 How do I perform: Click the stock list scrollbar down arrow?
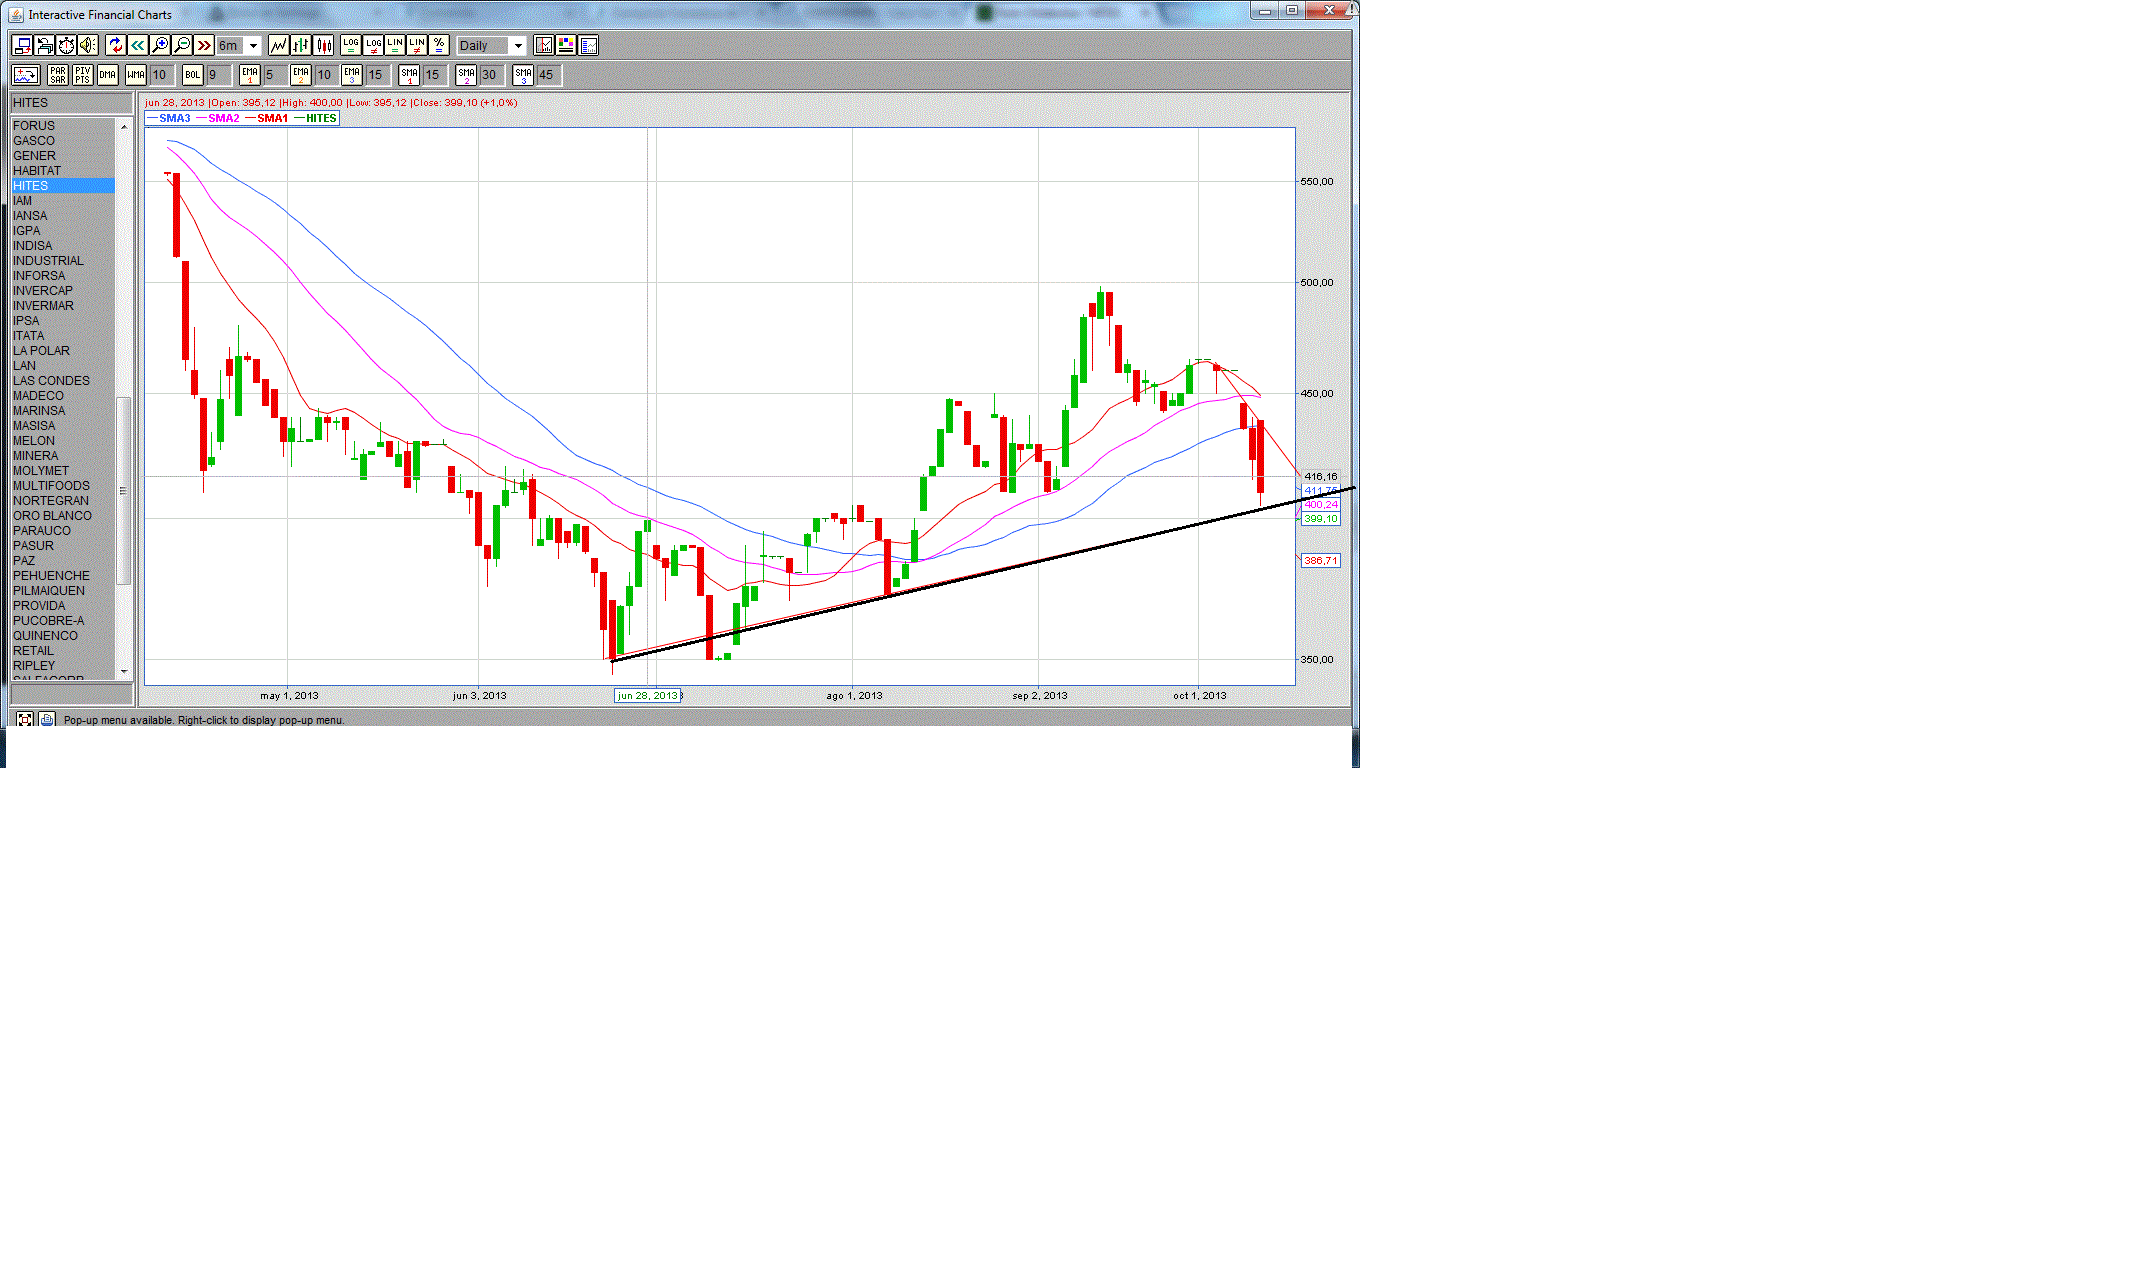(x=124, y=672)
